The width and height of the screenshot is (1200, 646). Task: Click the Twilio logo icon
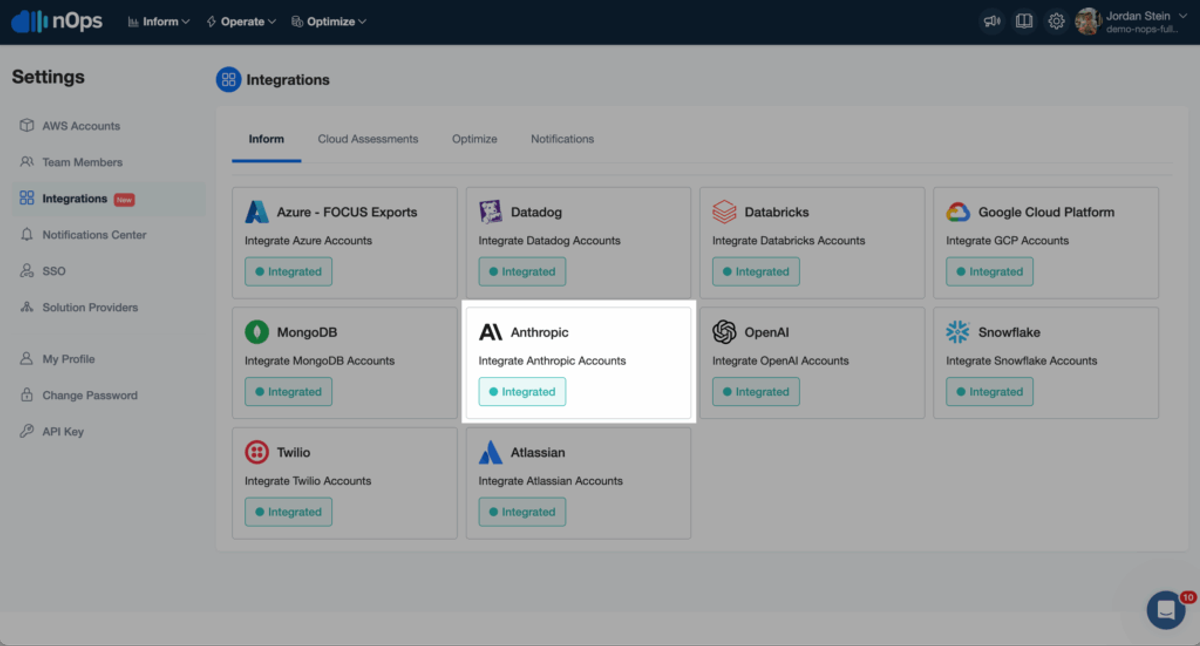pyautogui.click(x=257, y=452)
